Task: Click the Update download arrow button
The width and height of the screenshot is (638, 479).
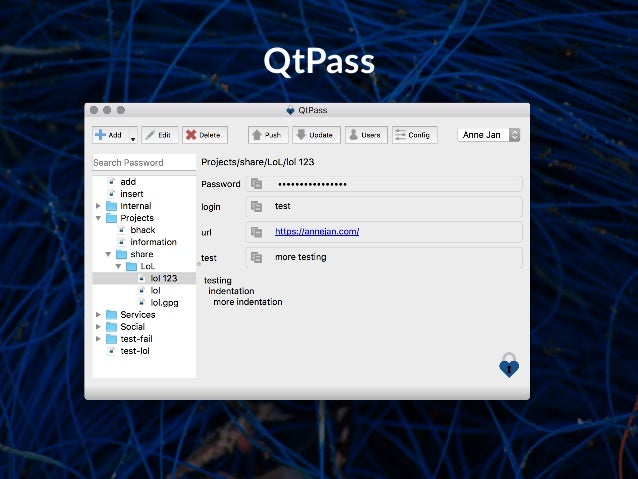Action: 316,135
